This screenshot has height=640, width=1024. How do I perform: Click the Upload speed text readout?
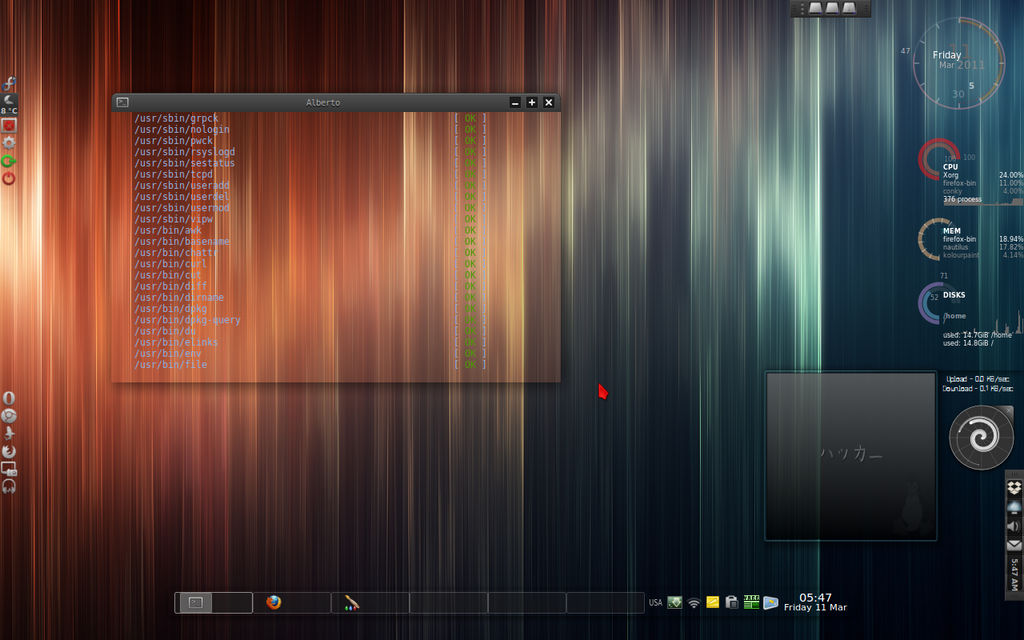[978, 379]
